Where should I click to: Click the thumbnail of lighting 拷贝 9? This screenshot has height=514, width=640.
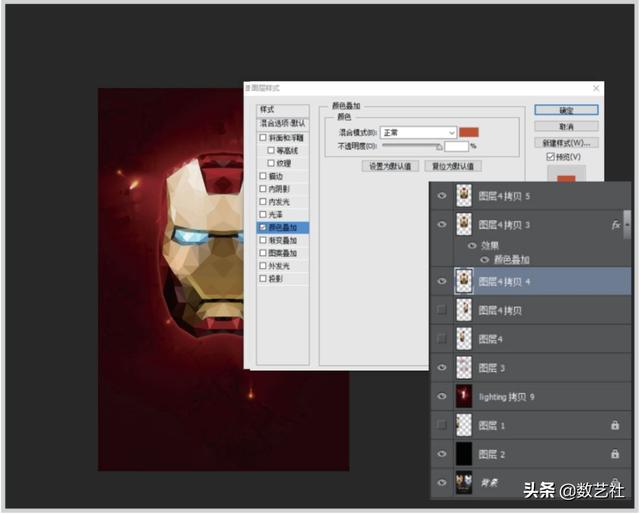point(464,396)
